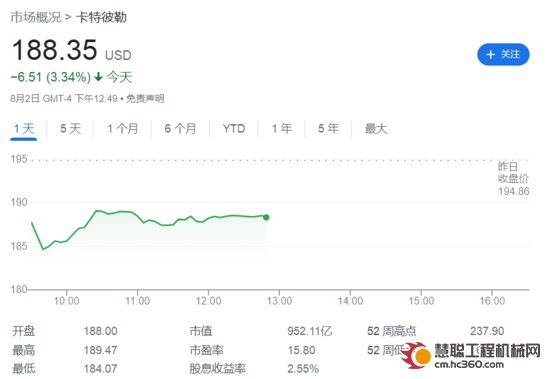Screen dimensions: 550x379
Task: Choose the 5 年 time range
Action: [328, 129]
